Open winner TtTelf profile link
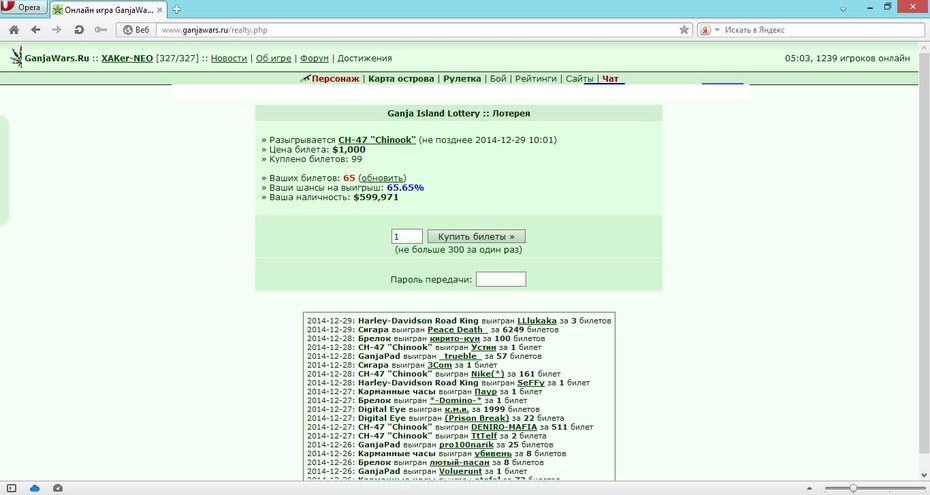Viewport: 930px width, 495px height. pos(484,436)
